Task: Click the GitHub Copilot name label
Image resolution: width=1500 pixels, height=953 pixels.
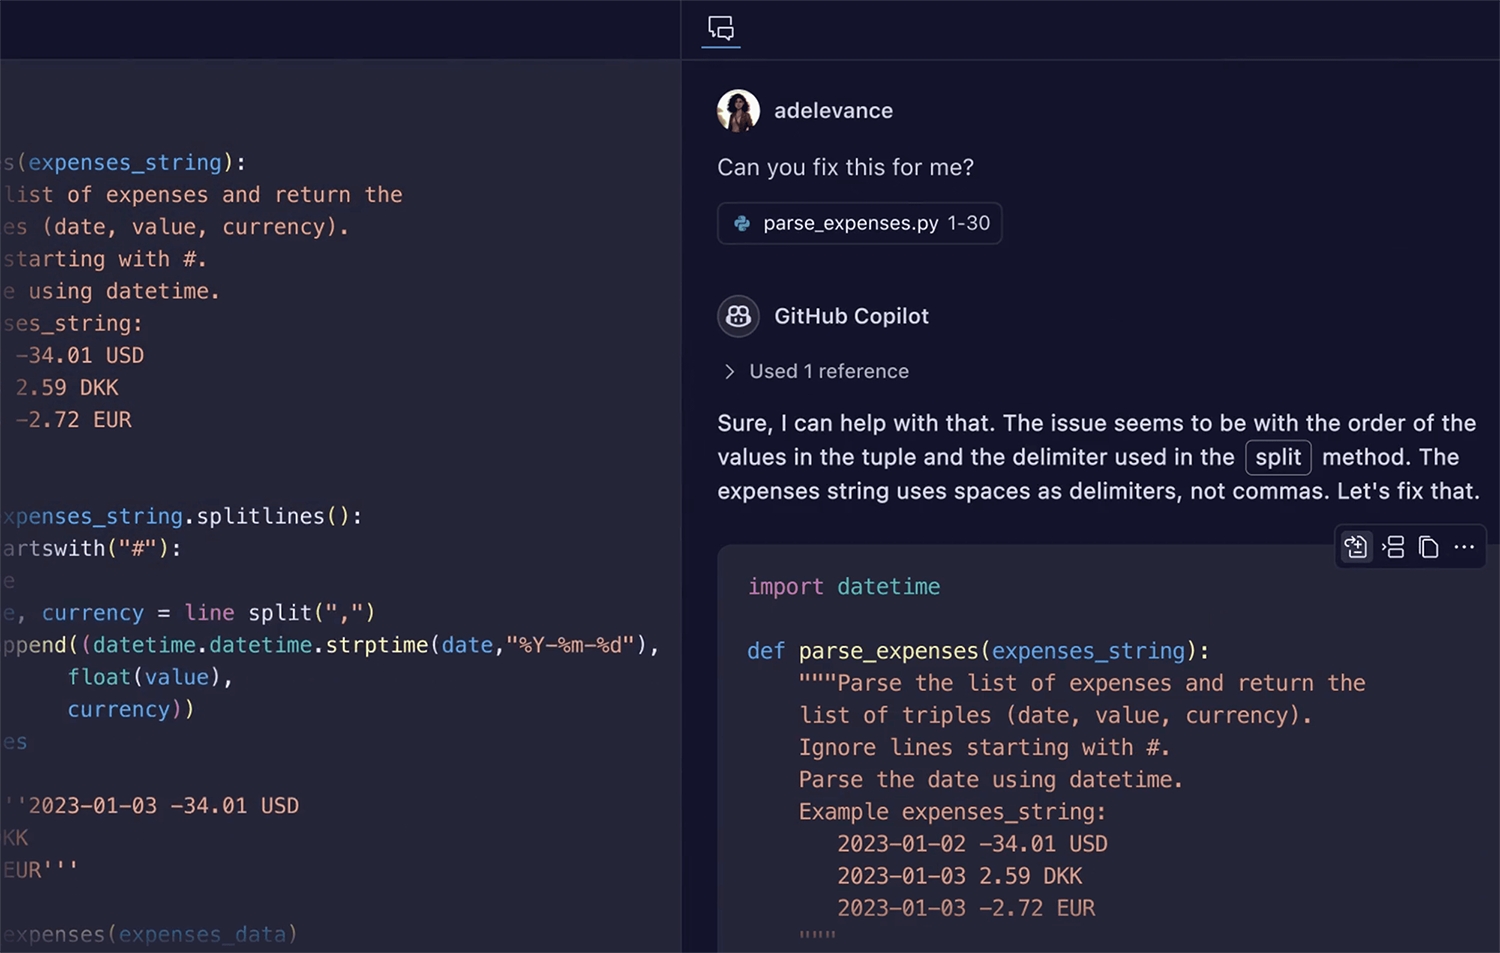Action: tap(851, 316)
